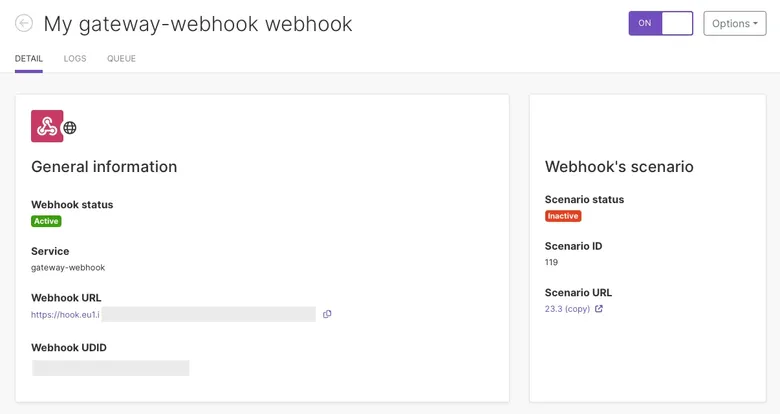Click the white handle of the ON toggle
The height and width of the screenshot is (414, 780).
pos(677,23)
